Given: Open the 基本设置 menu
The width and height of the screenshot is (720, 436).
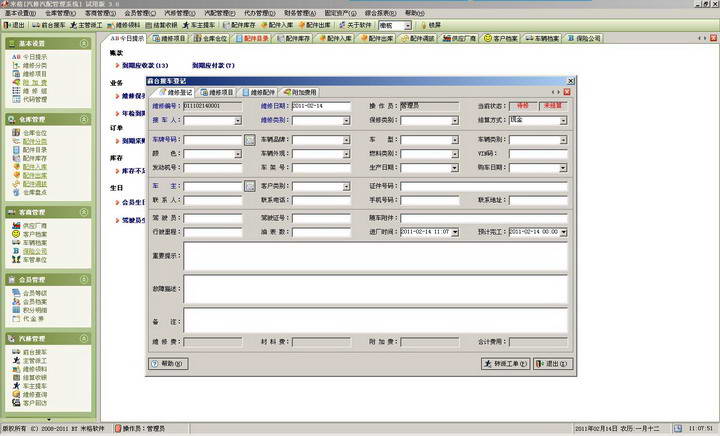Looking at the screenshot, I should pyautogui.click(x=20, y=13).
